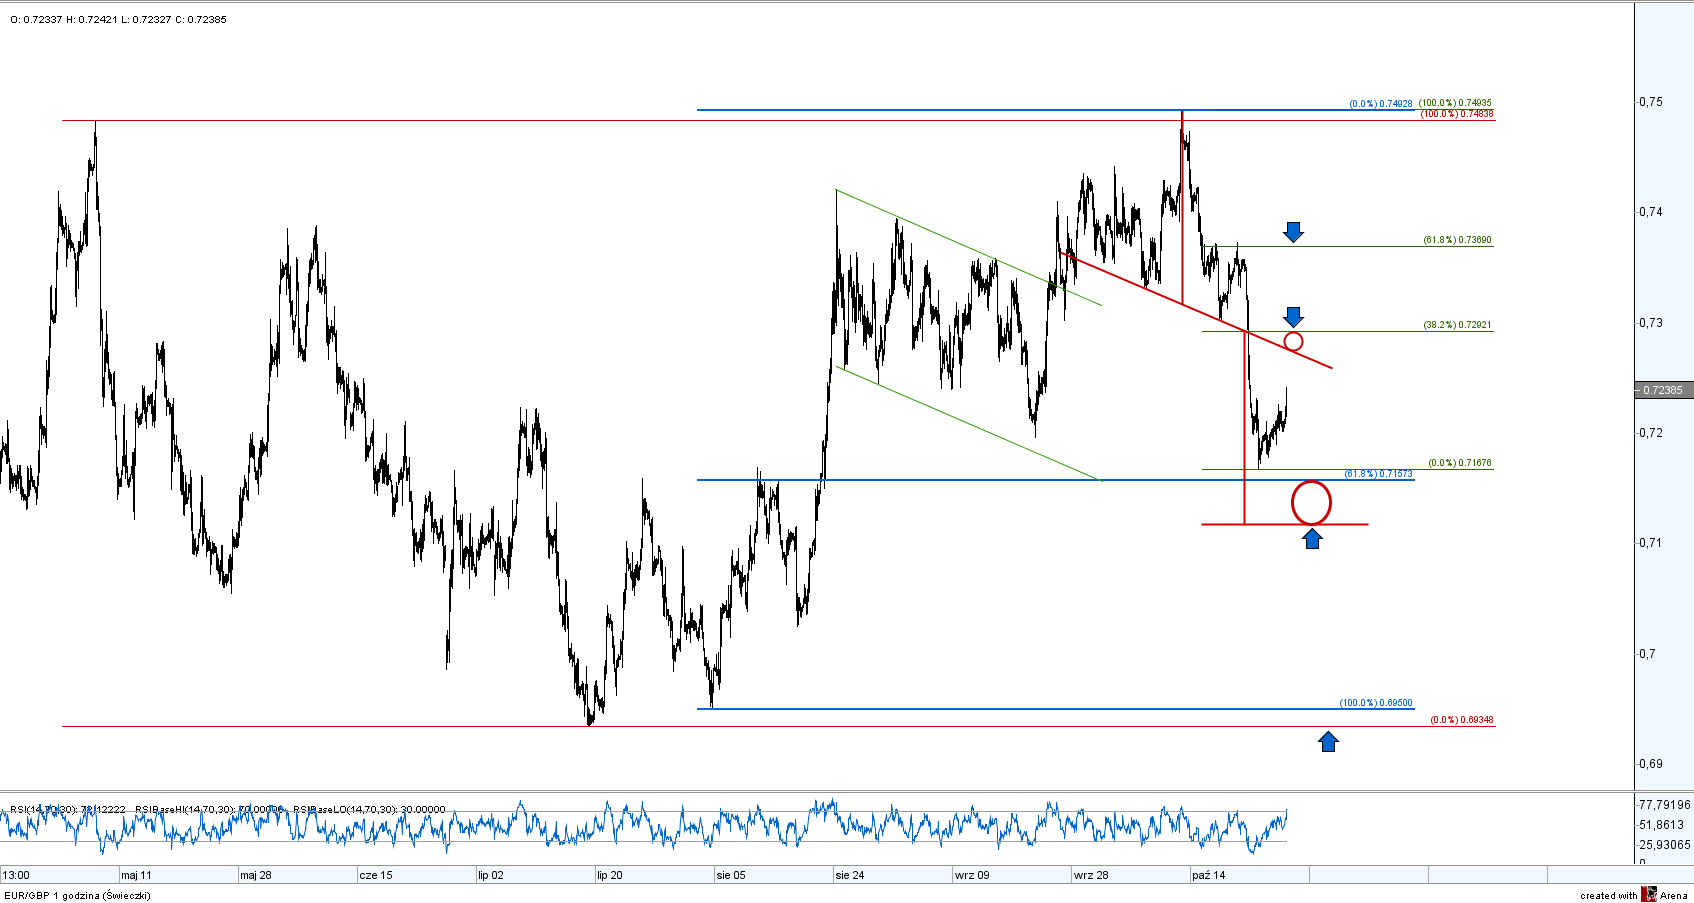Click the wrz 28 date label
The image size is (1694, 903).
pyautogui.click(x=1091, y=875)
